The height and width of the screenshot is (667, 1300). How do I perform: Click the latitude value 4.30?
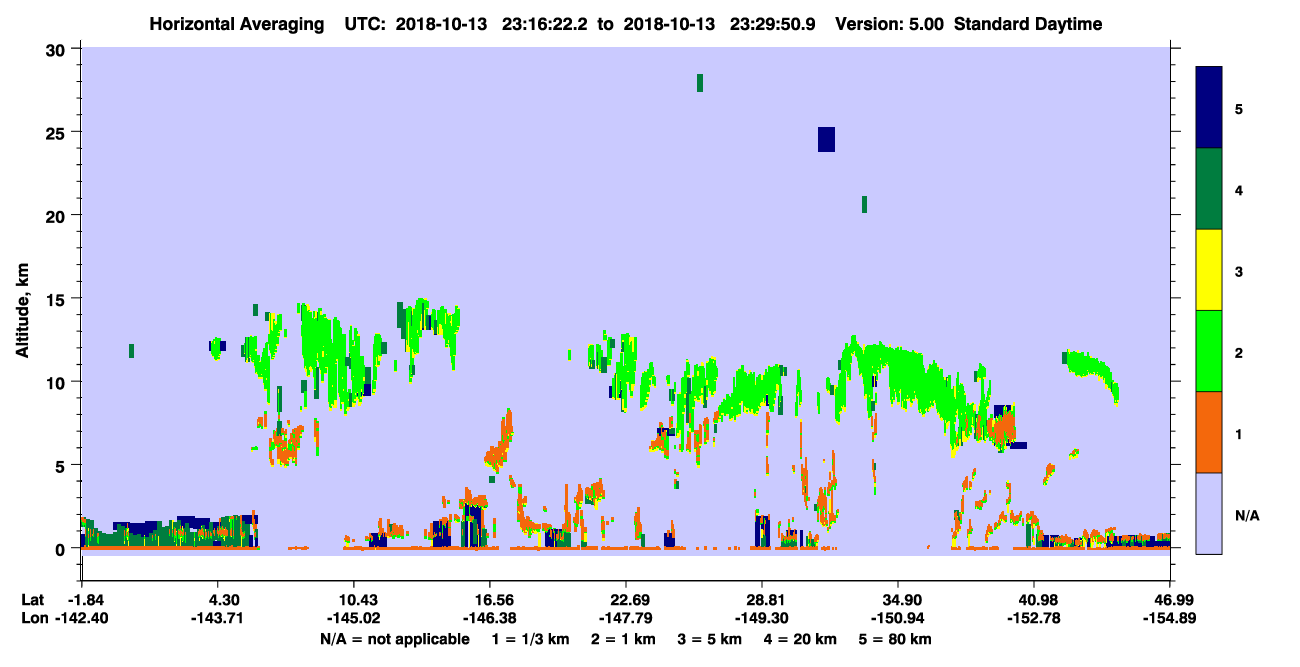click(217, 599)
